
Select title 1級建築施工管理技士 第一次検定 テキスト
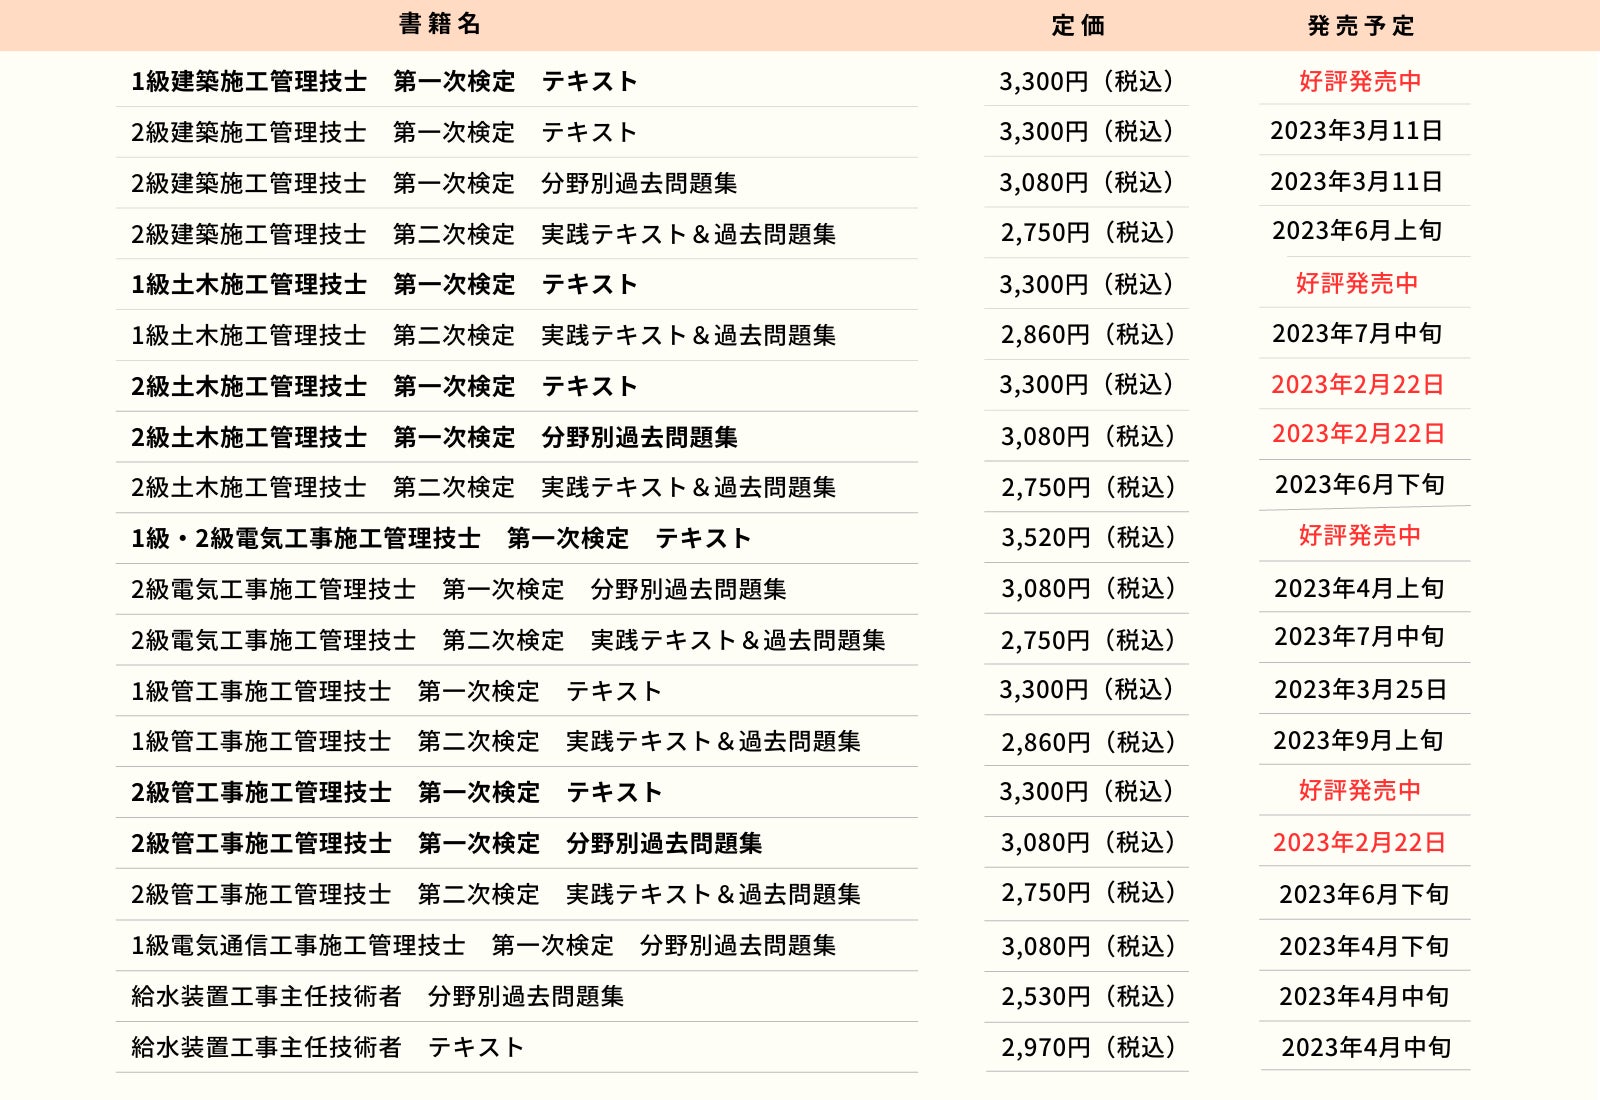tap(384, 81)
